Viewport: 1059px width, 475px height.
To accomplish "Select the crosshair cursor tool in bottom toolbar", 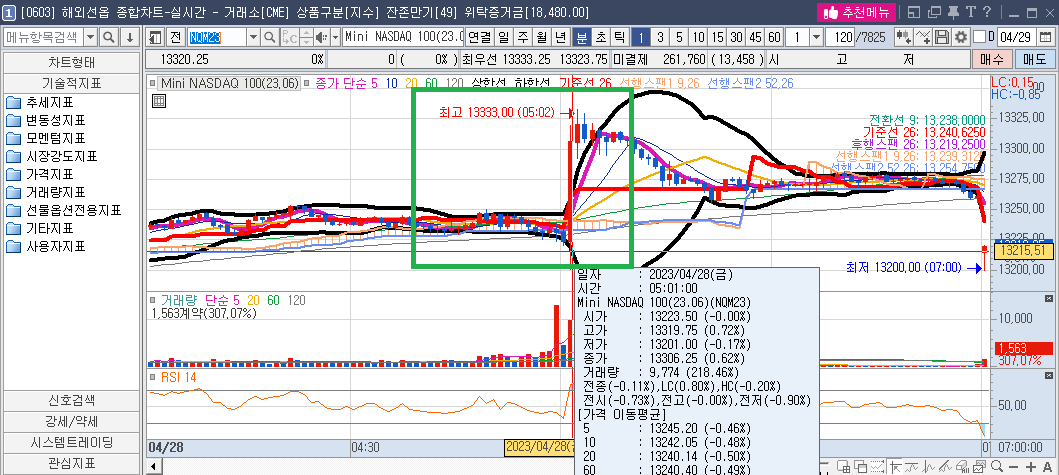I will click(894, 467).
